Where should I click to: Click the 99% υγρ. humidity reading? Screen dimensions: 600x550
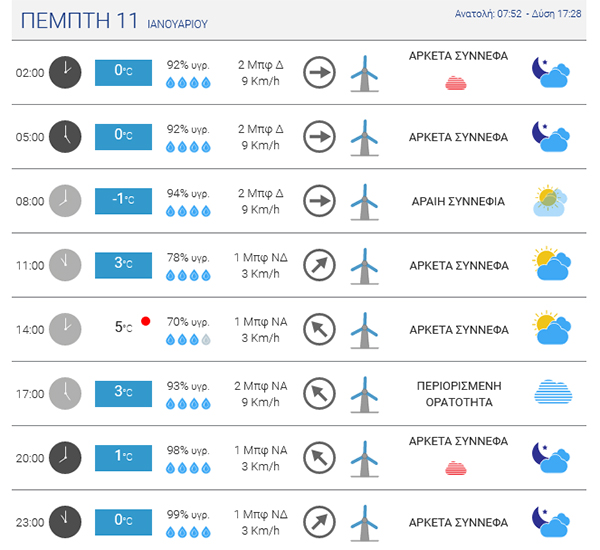pos(188,514)
